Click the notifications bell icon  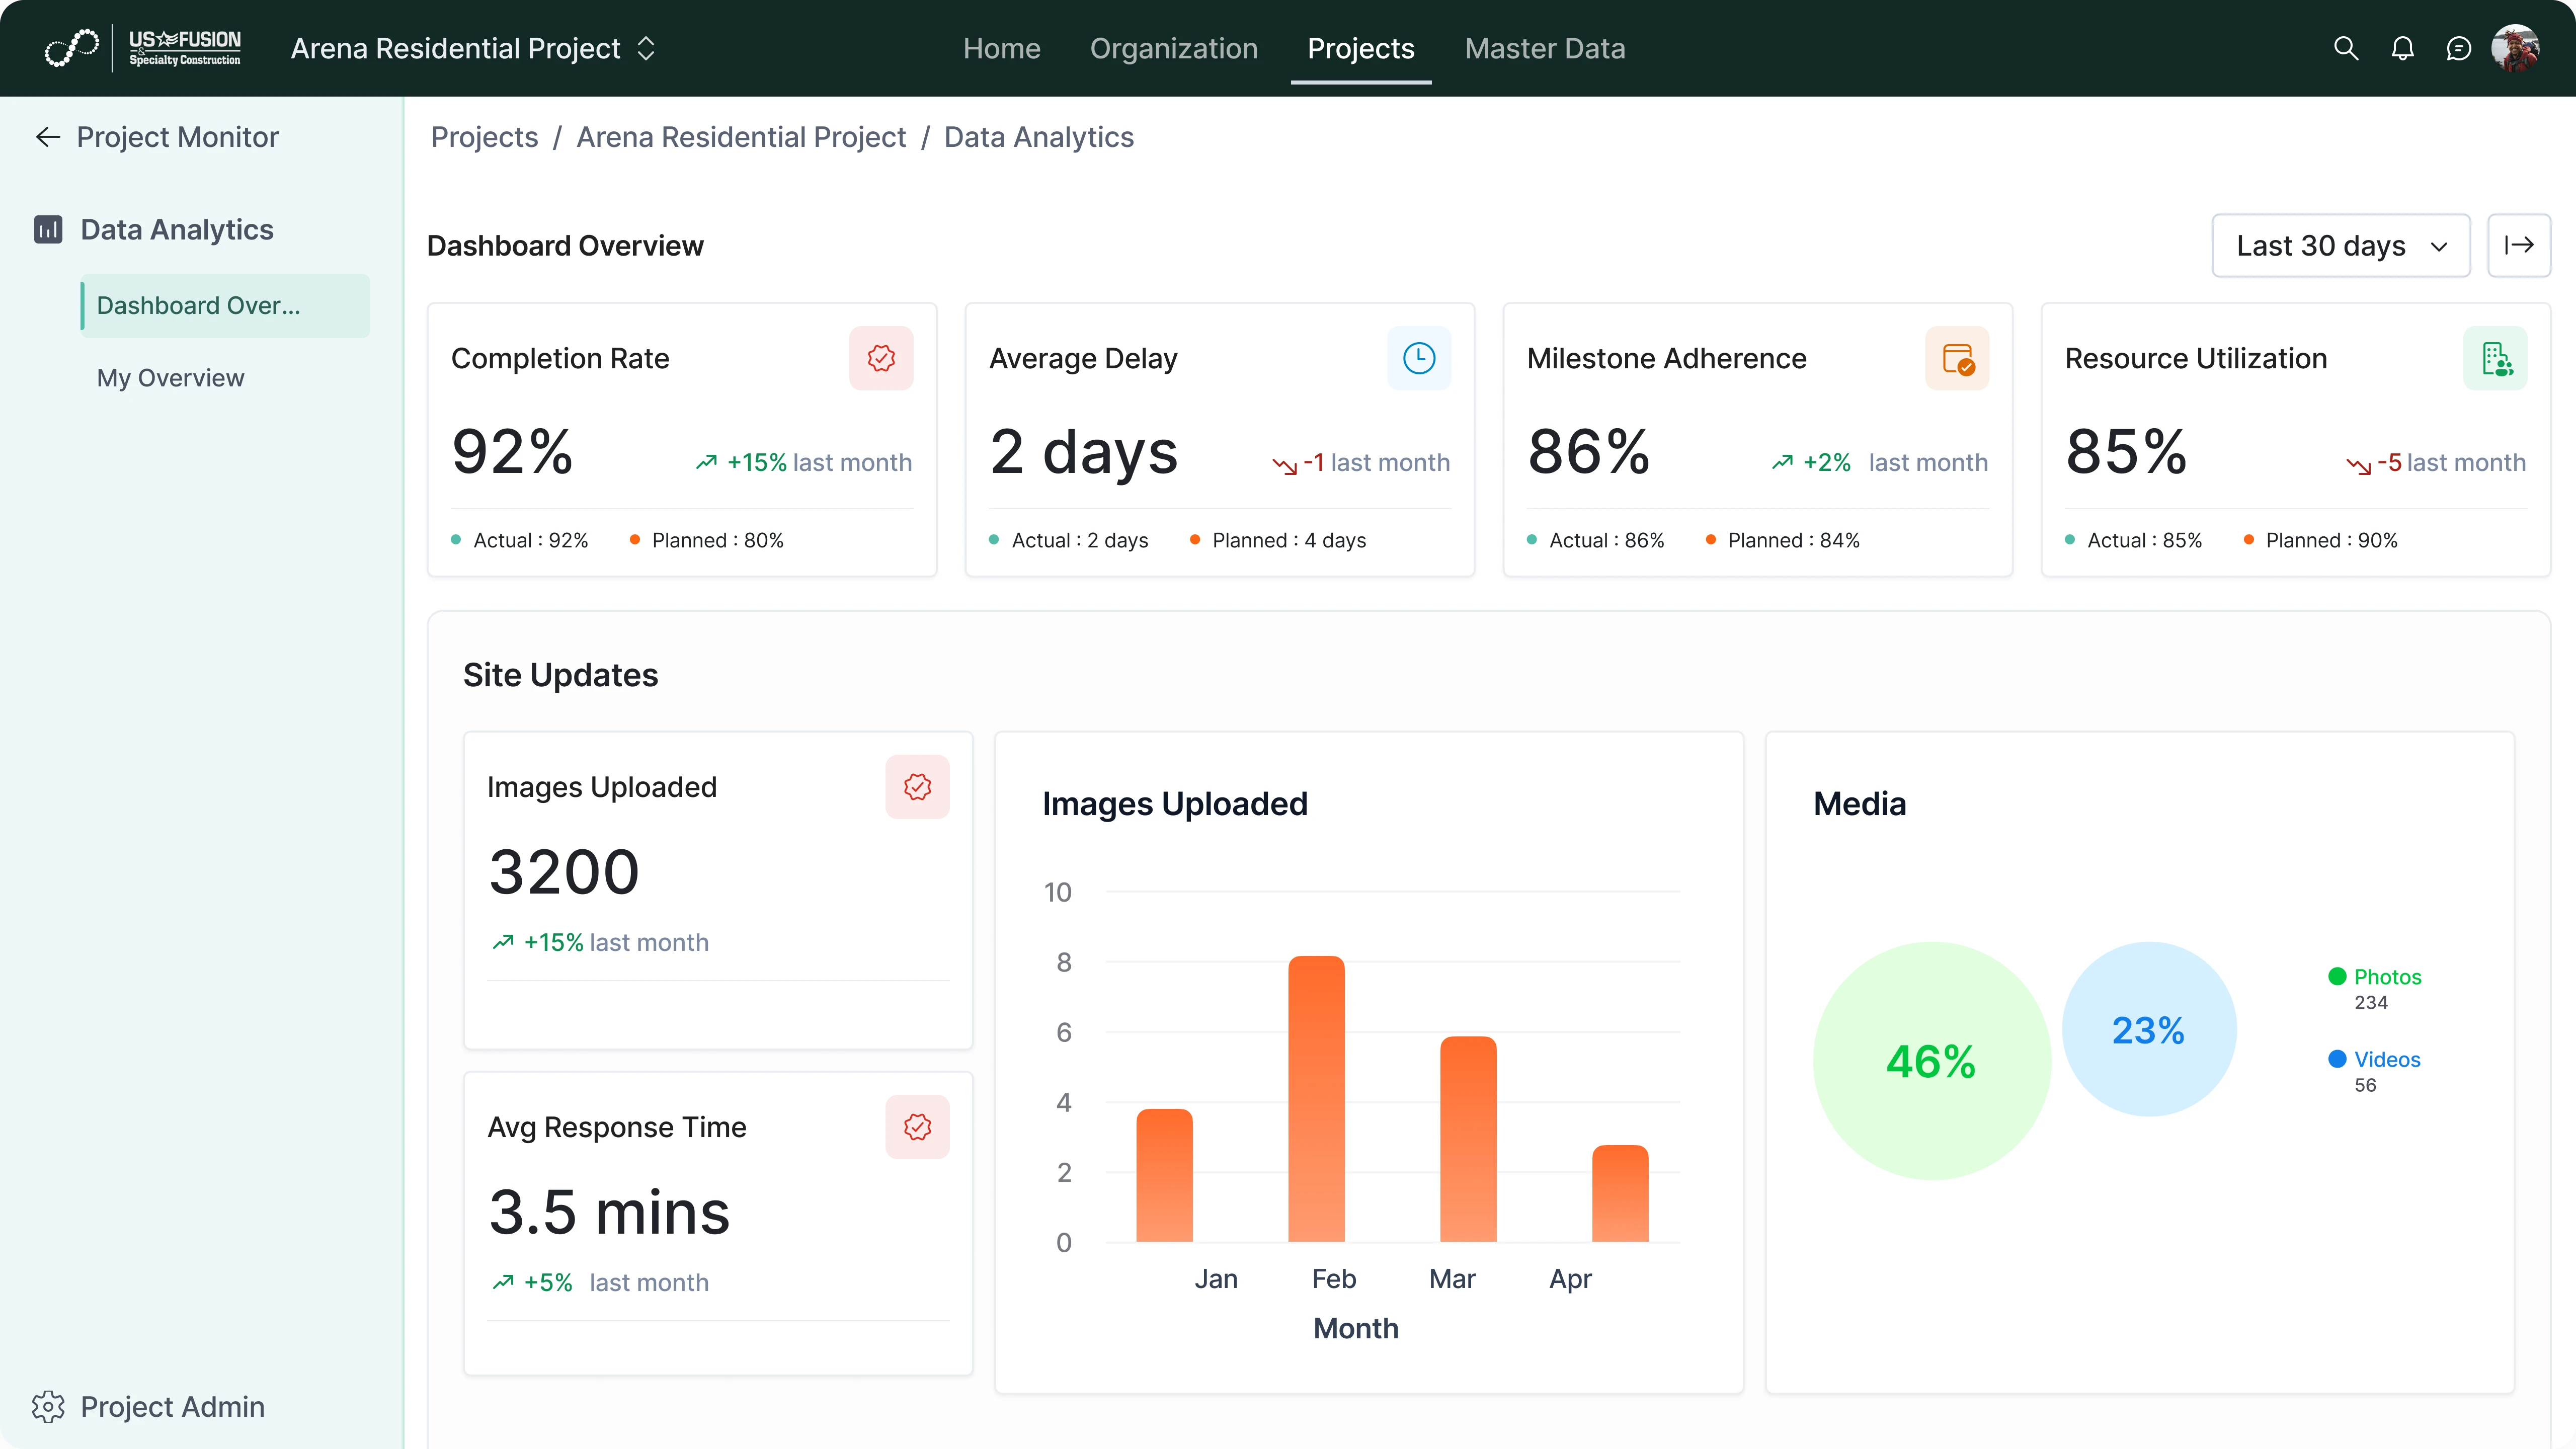2403,48
